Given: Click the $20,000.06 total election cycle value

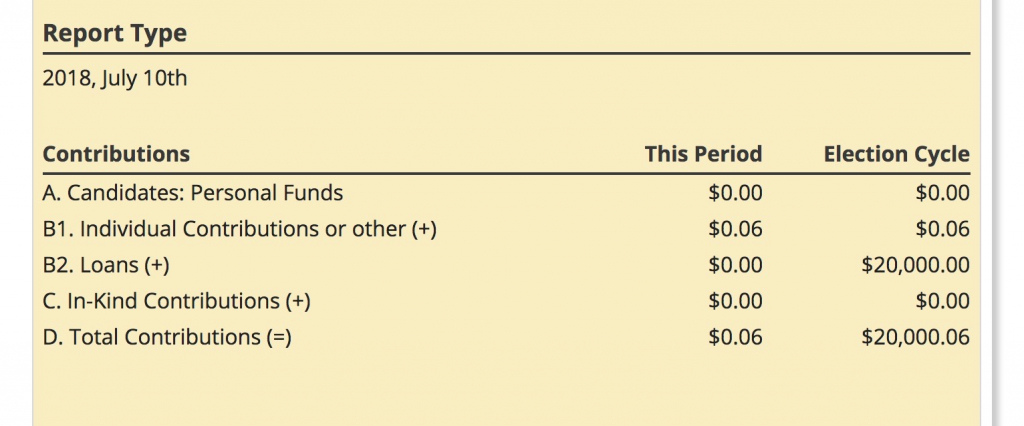Looking at the screenshot, I should tap(915, 337).
